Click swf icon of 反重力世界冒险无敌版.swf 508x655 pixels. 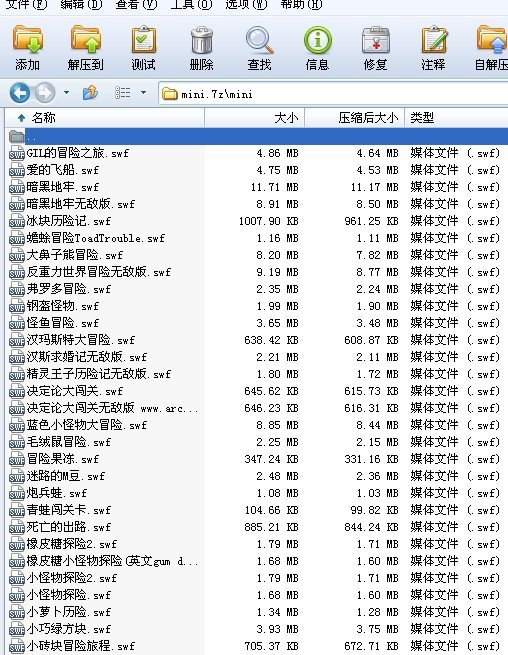coord(17,272)
